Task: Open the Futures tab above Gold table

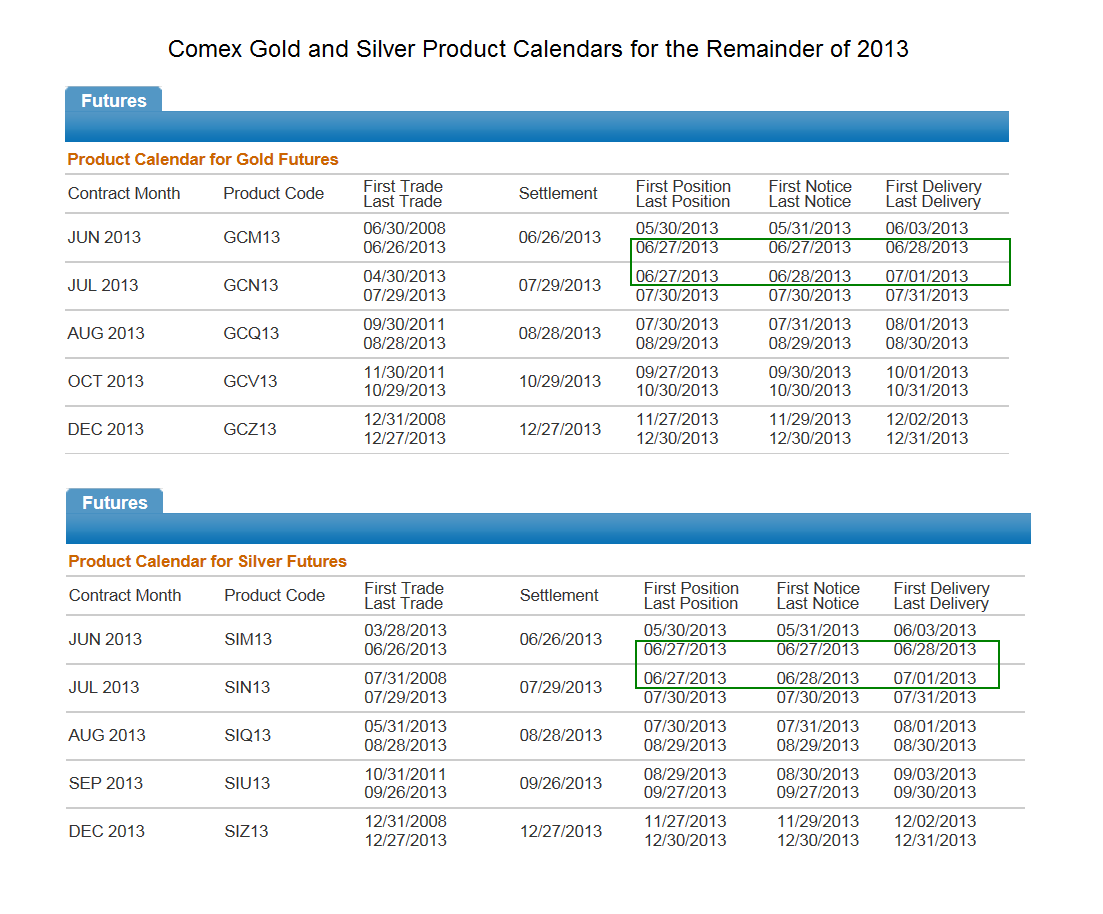Action: (x=113, y=100)
